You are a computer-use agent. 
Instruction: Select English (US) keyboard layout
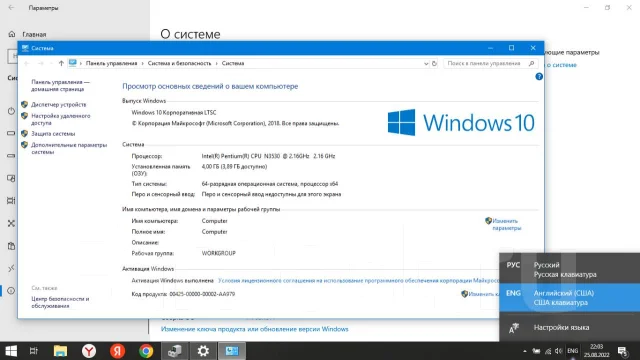click(569, 298)
